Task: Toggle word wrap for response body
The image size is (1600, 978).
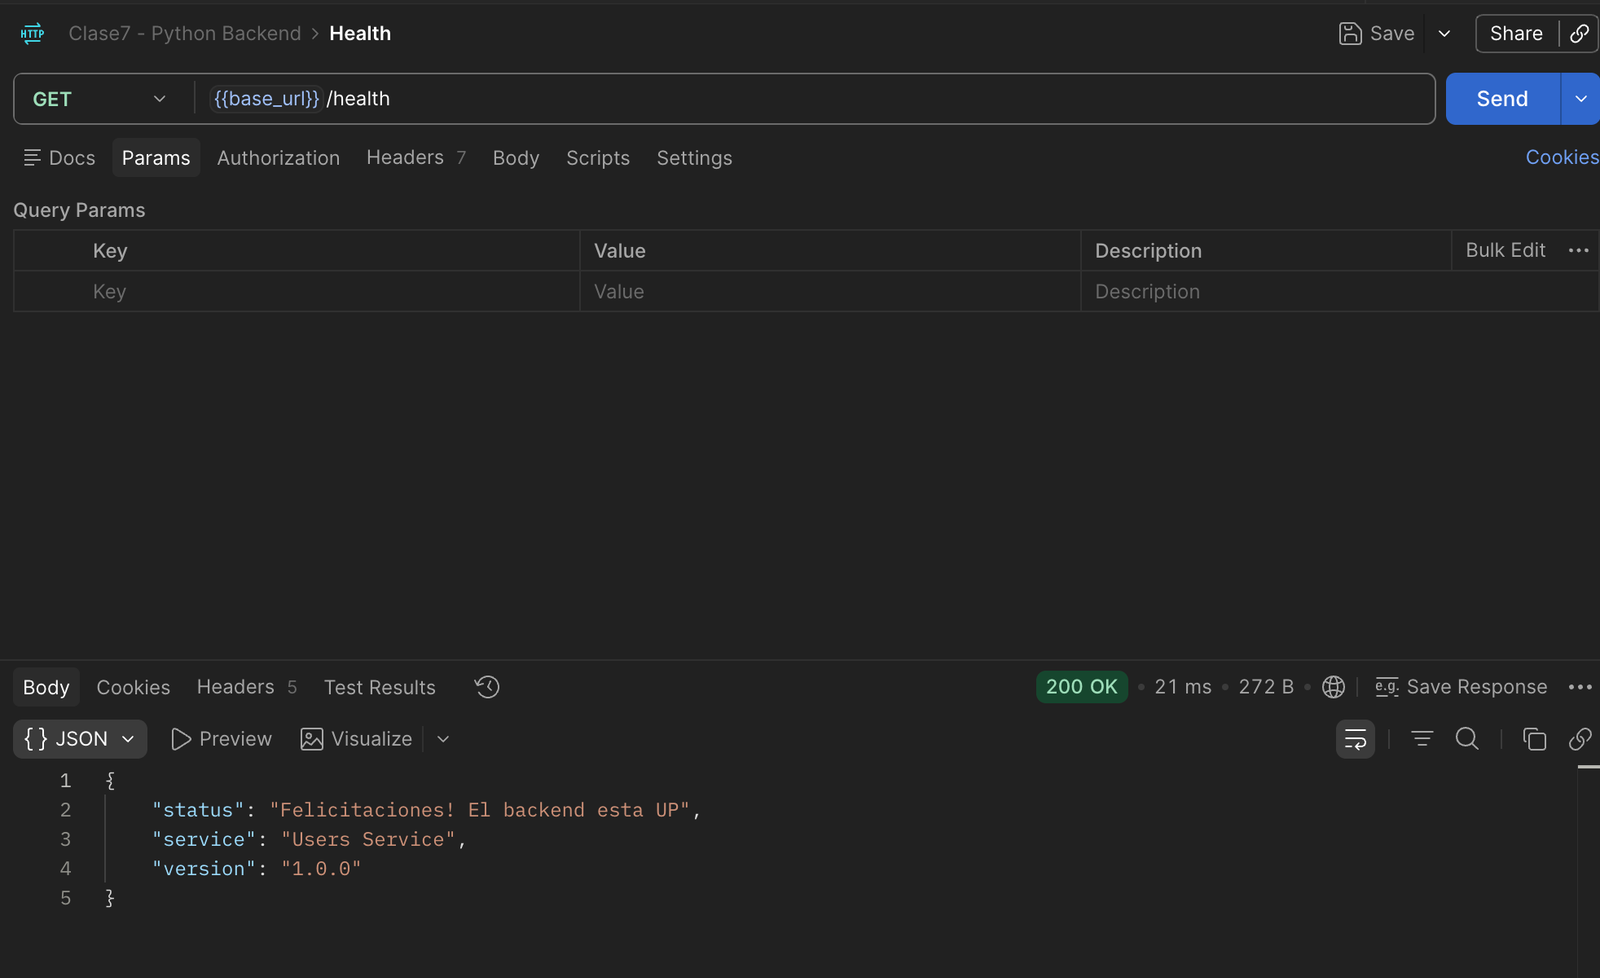Action: [x=1355, y=739]
